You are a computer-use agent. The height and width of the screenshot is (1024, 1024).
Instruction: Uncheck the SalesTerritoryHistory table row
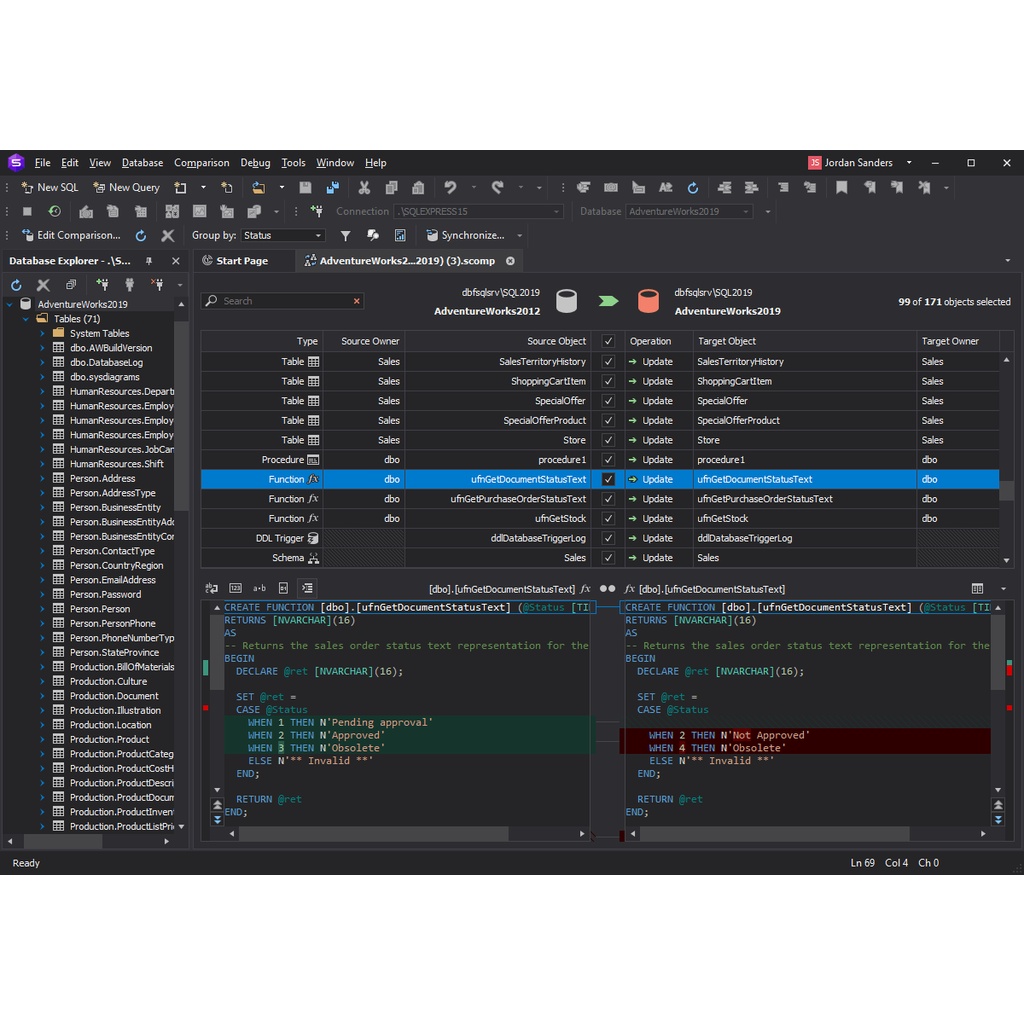click(x=608, y=361)
